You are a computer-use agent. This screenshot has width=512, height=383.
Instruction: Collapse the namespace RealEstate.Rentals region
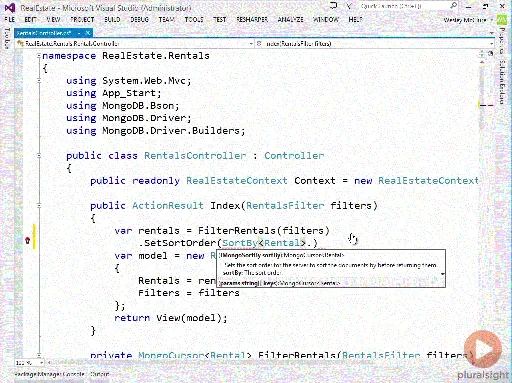click(x=39, y=56)
